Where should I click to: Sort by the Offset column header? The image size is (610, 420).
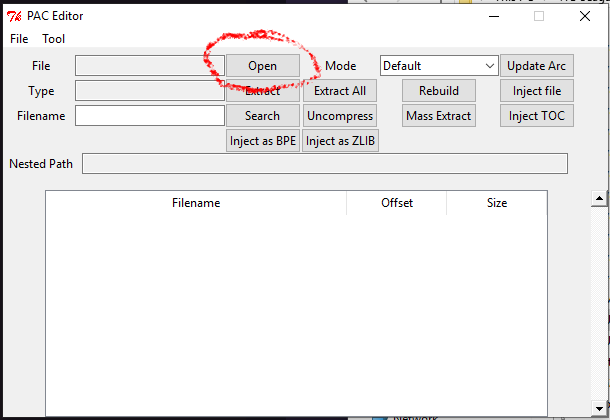pos(396,203)
